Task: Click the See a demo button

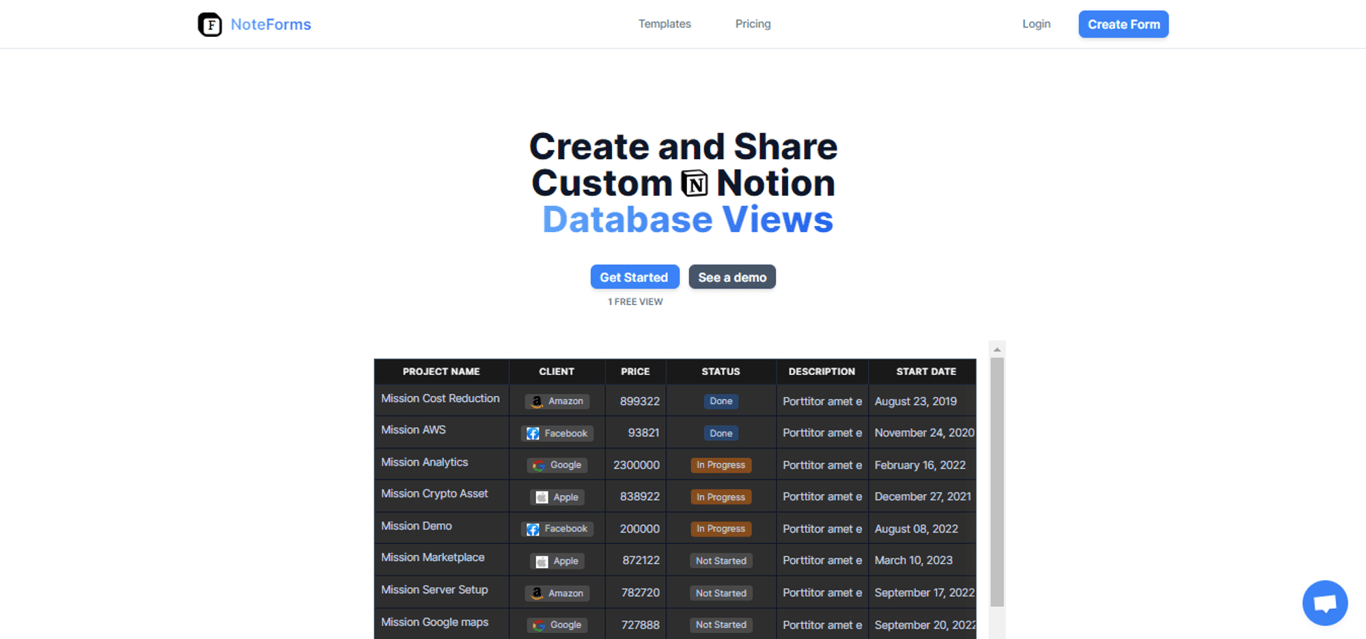Action: pyautogui.click(x=732, y=277)
